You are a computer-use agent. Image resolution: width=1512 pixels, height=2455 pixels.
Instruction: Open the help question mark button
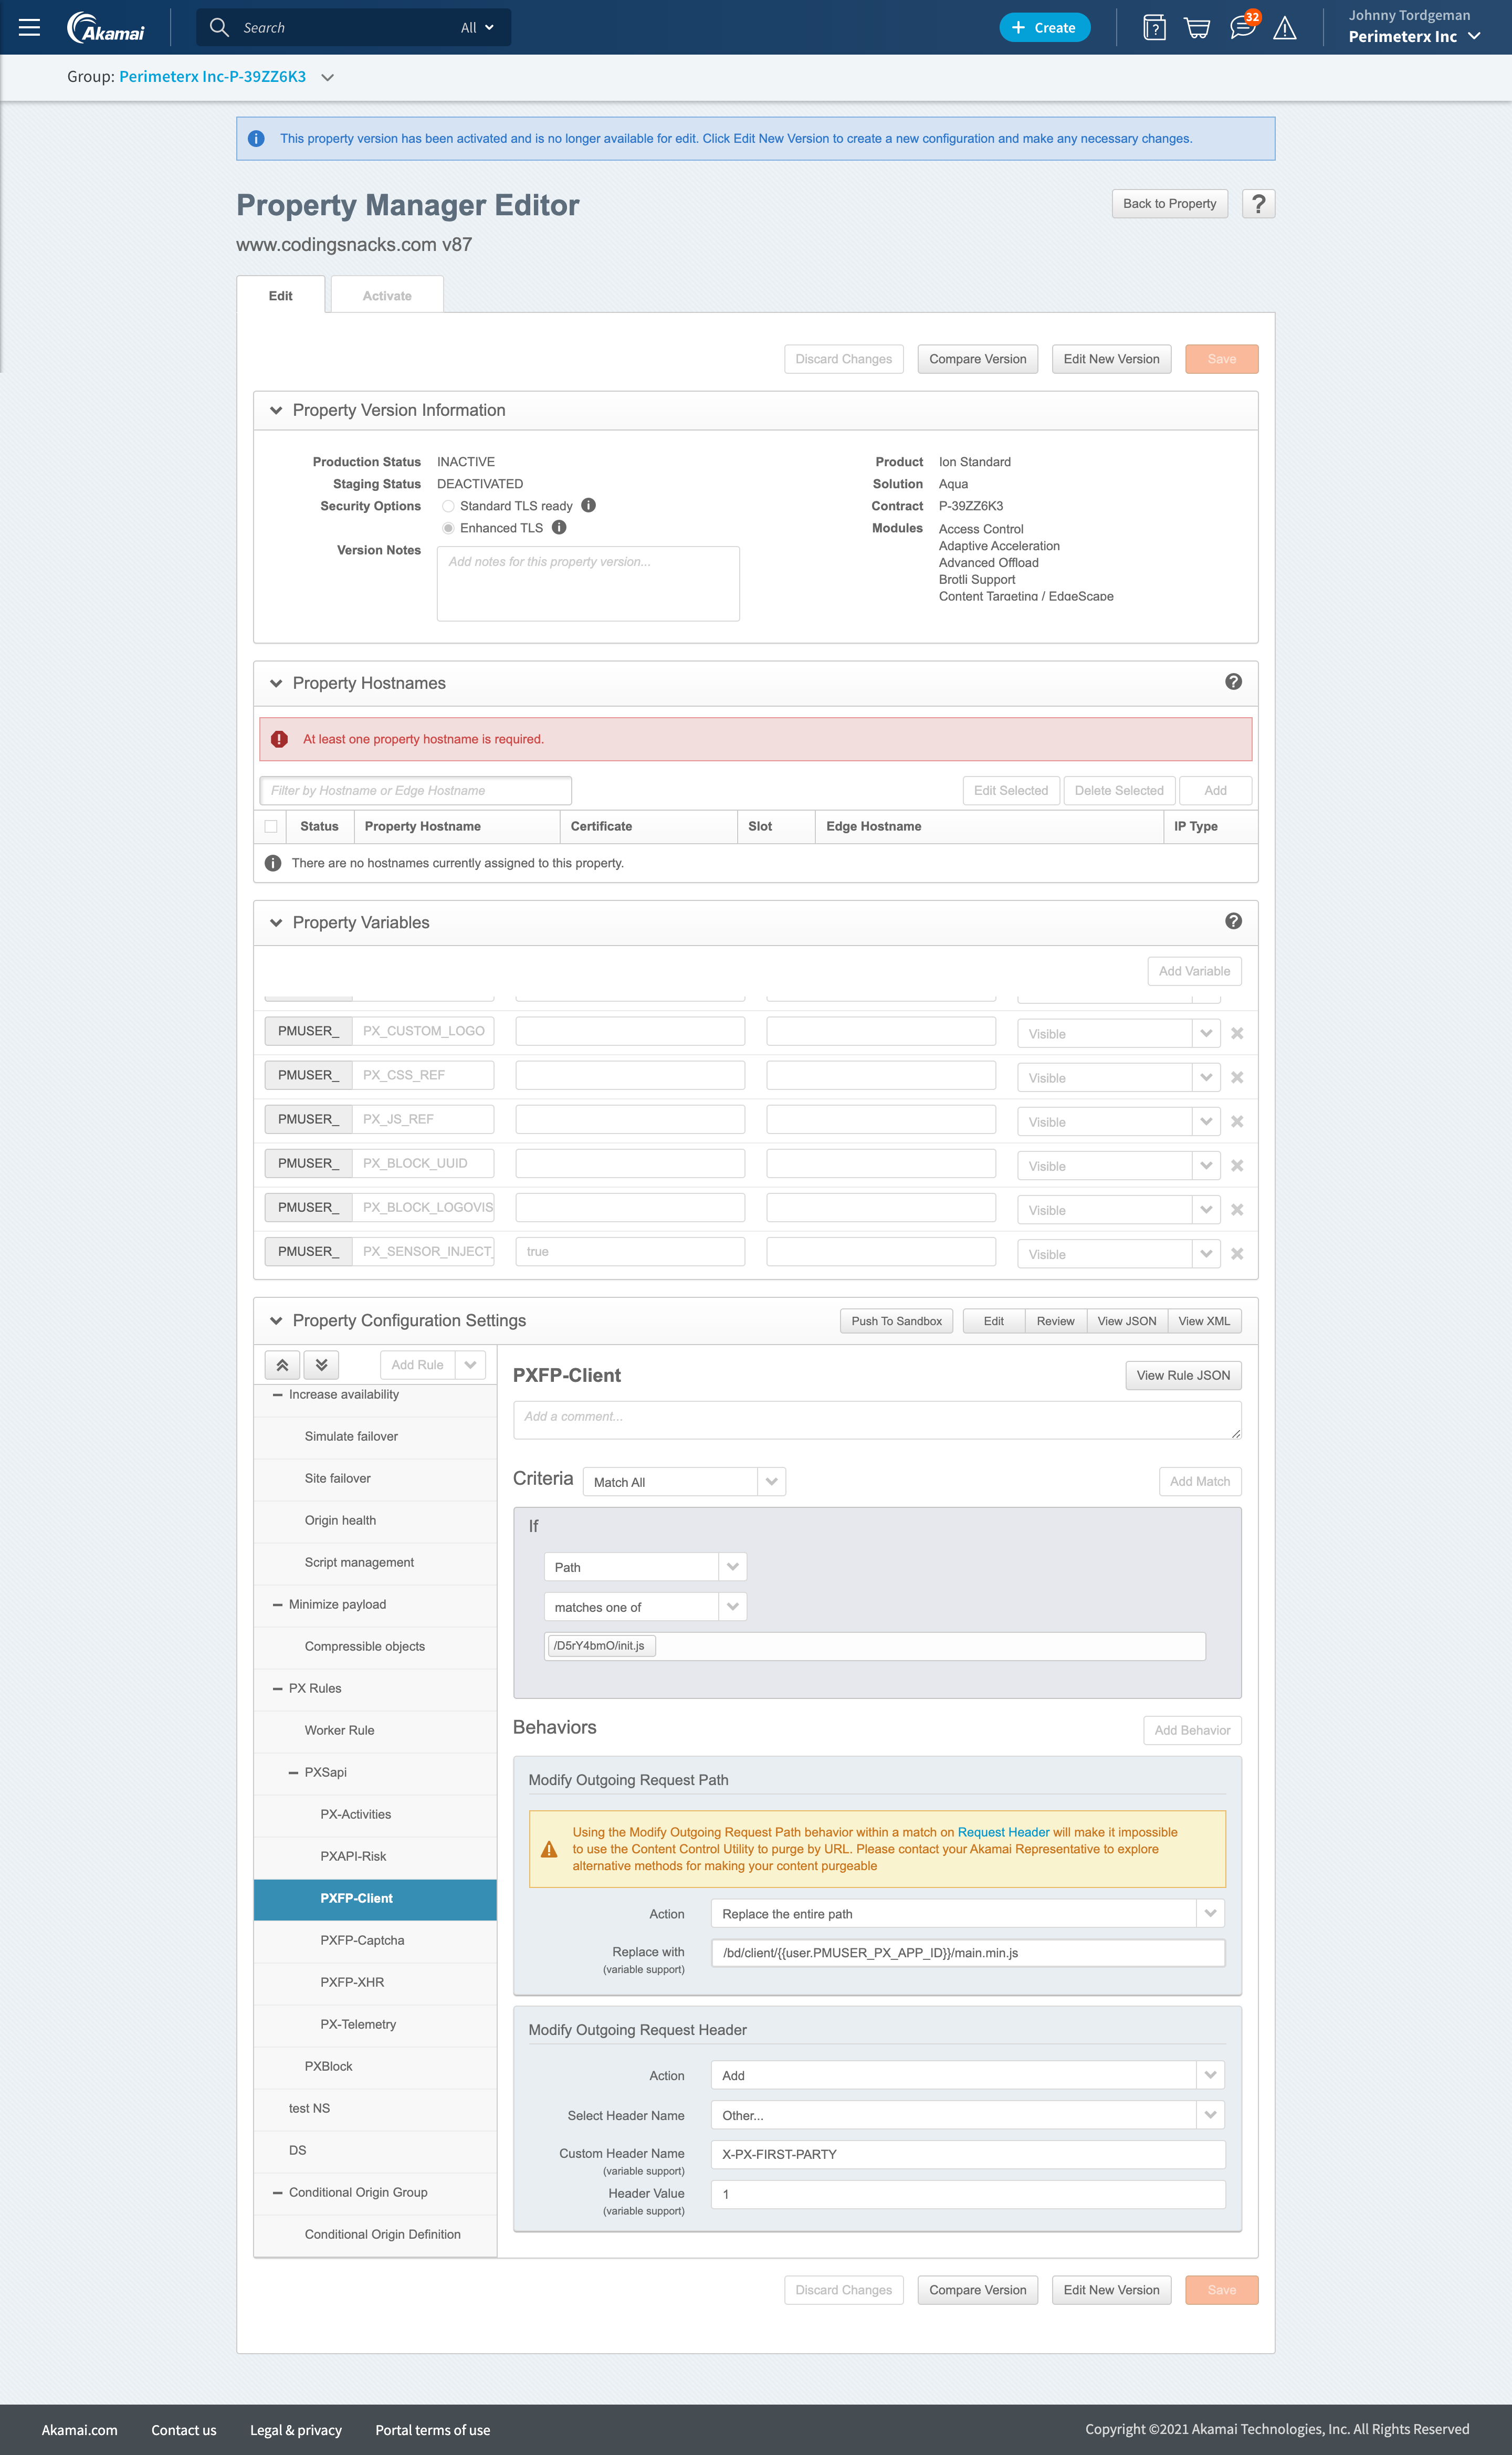(x=1258, y=204)
